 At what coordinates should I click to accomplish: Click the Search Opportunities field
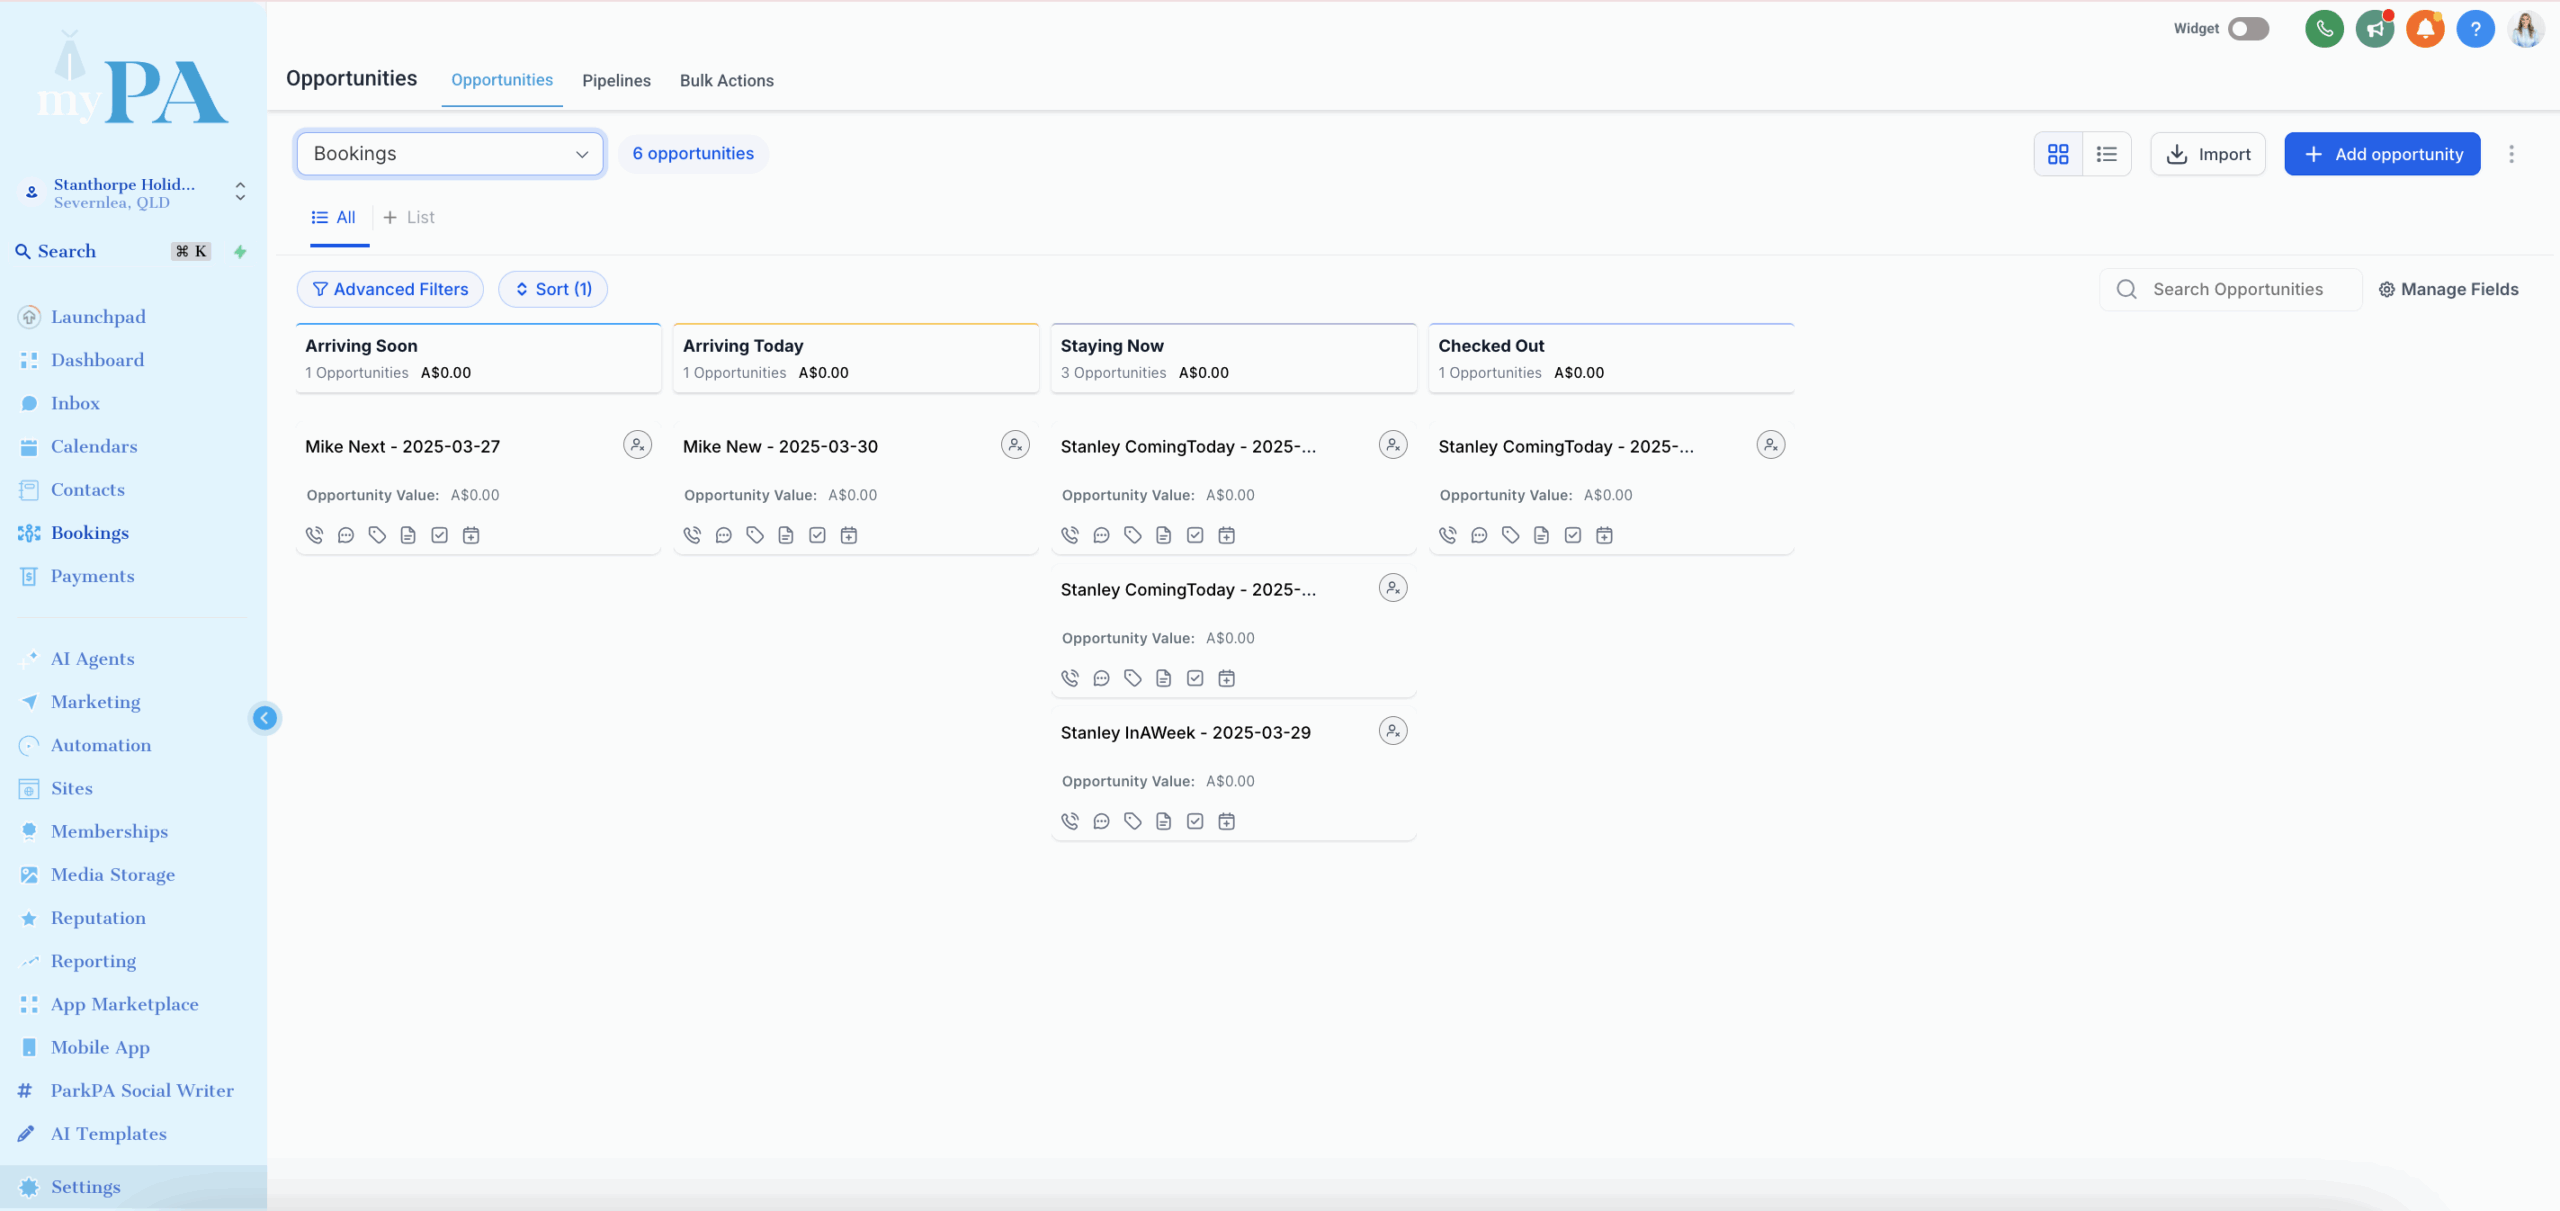pos(2230,289)
